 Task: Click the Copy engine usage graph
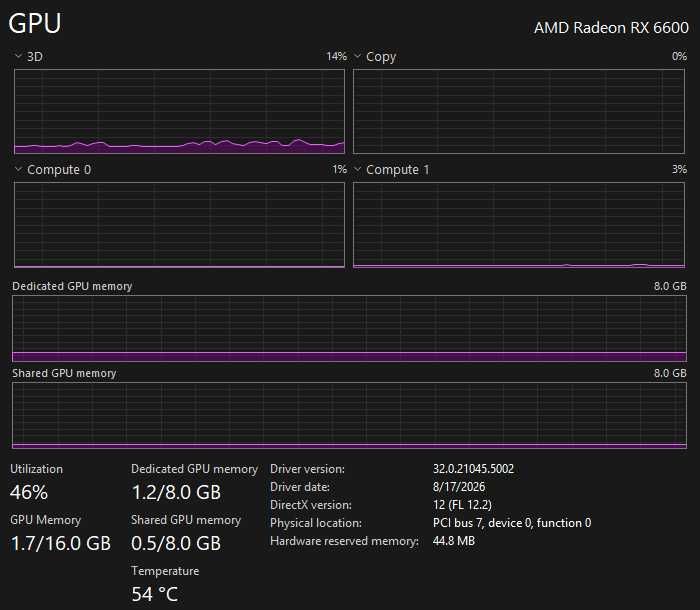coord(519,112)
